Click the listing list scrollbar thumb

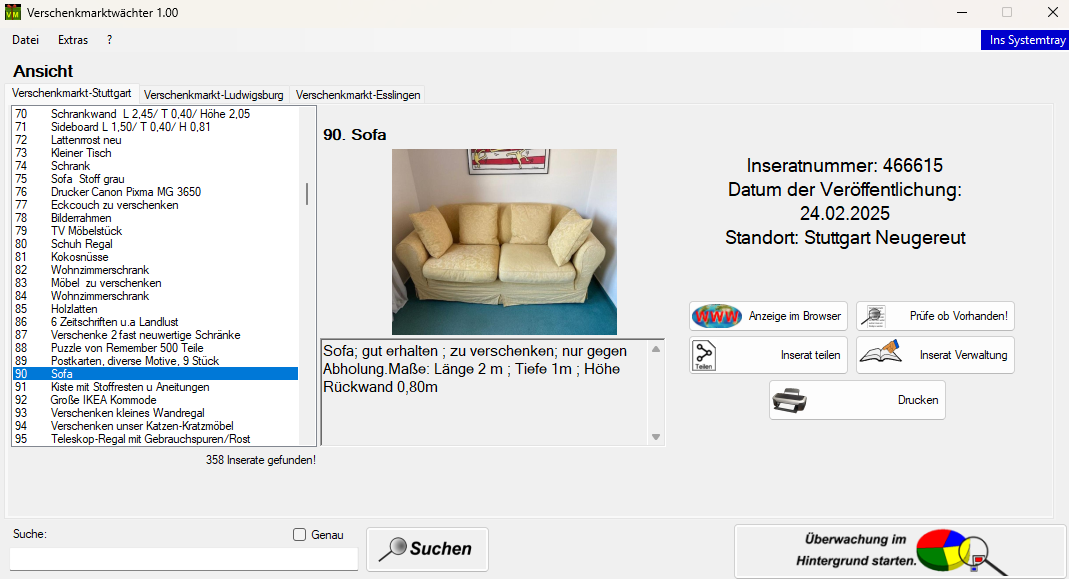click(x=307, y=194)
